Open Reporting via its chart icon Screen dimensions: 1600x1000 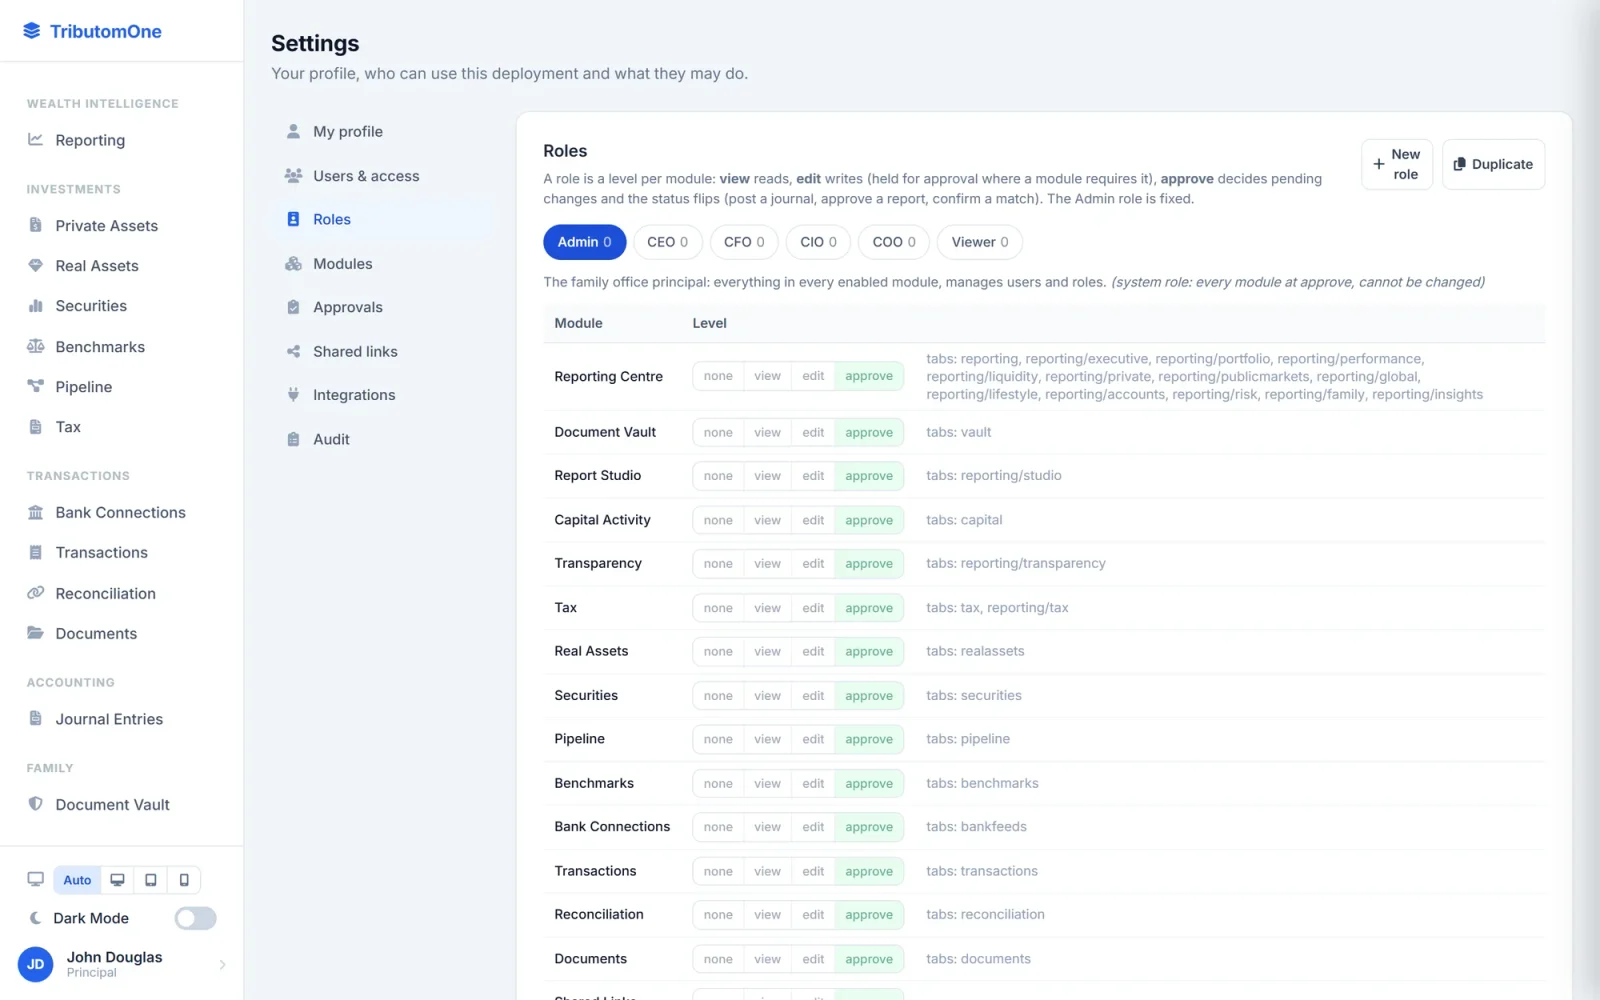(x=35, y=140)
